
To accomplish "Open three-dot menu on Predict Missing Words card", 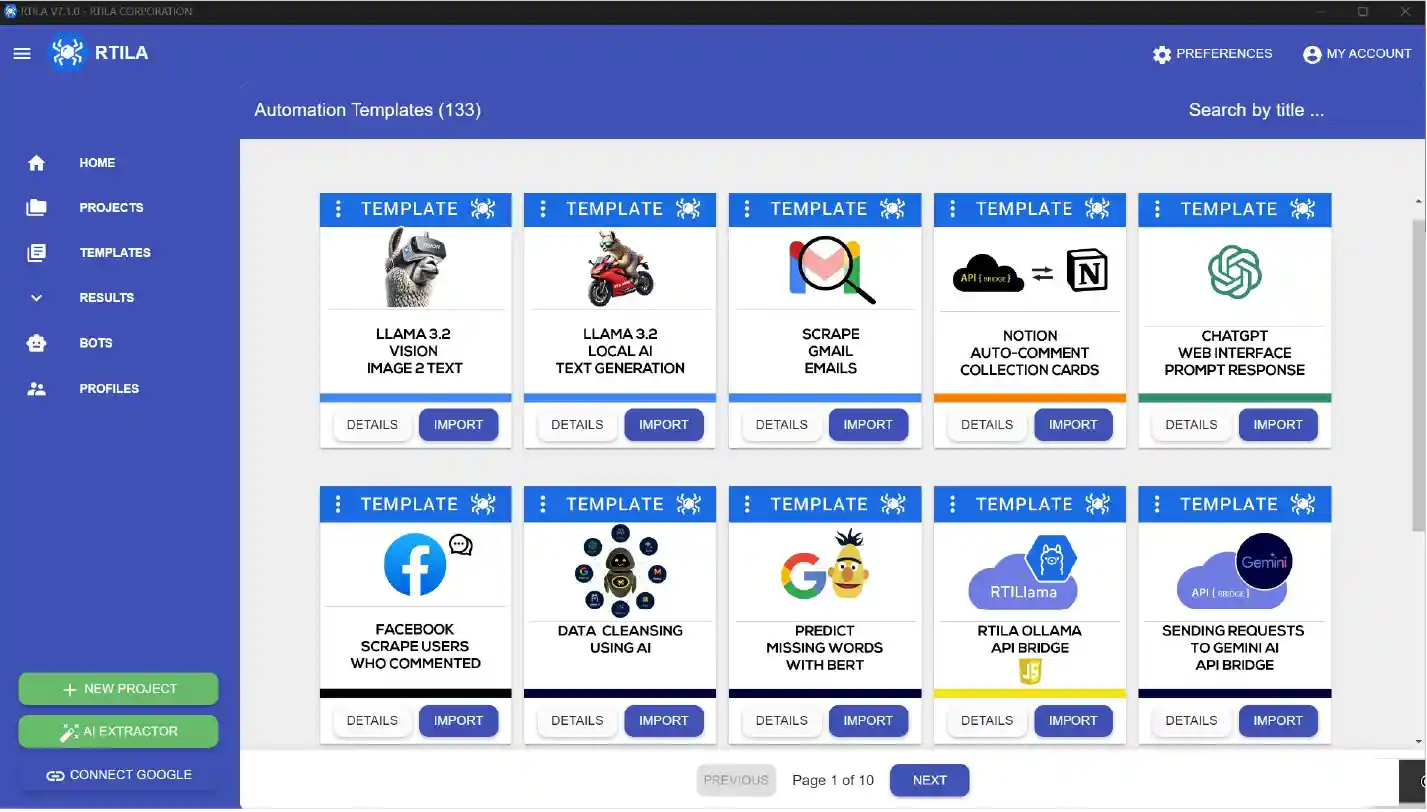I will click(x=747, y=504).
